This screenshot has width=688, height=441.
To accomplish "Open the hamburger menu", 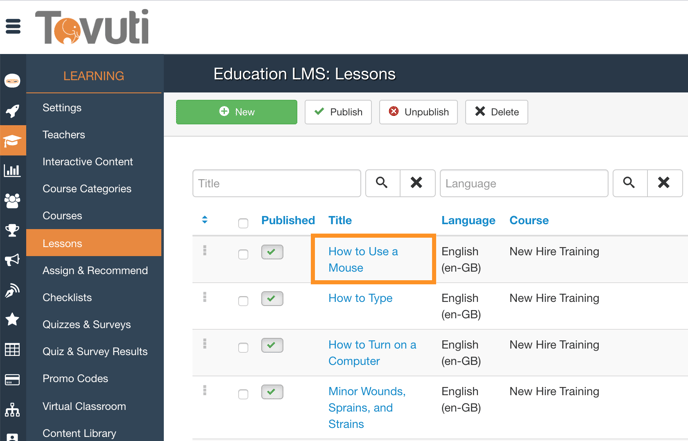I will click(x=13, y=26).
